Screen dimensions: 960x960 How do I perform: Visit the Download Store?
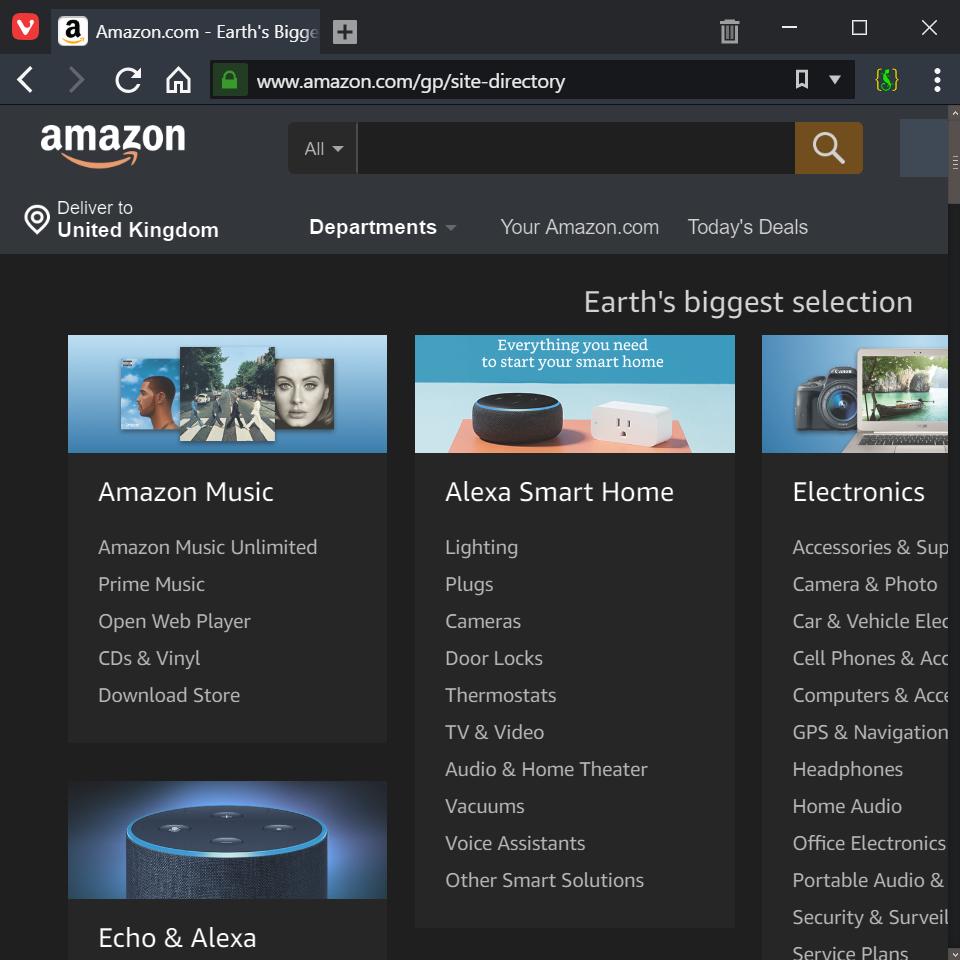tap(169, 696)
